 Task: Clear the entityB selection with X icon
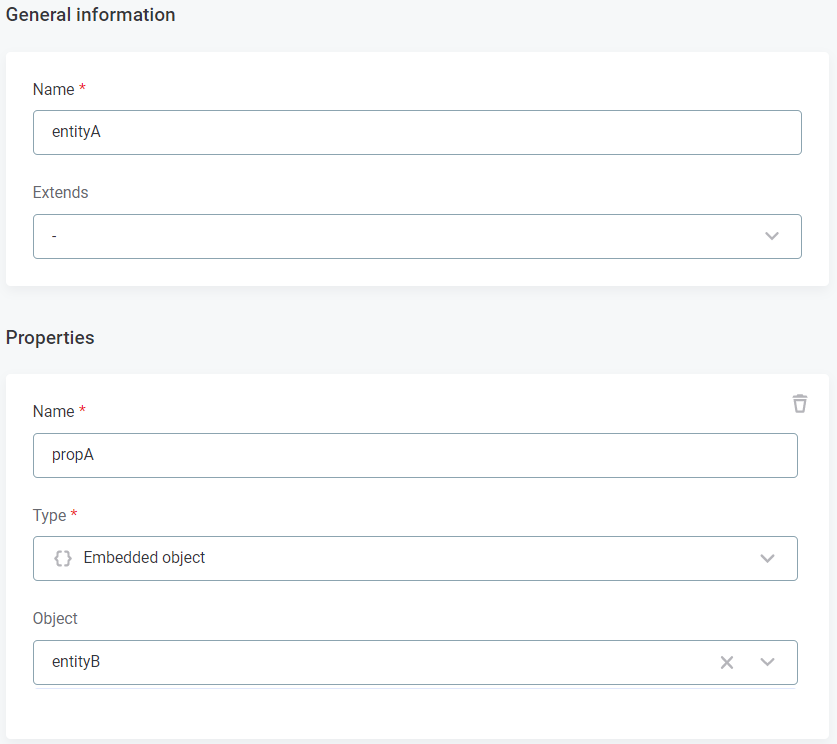(727, 662)
